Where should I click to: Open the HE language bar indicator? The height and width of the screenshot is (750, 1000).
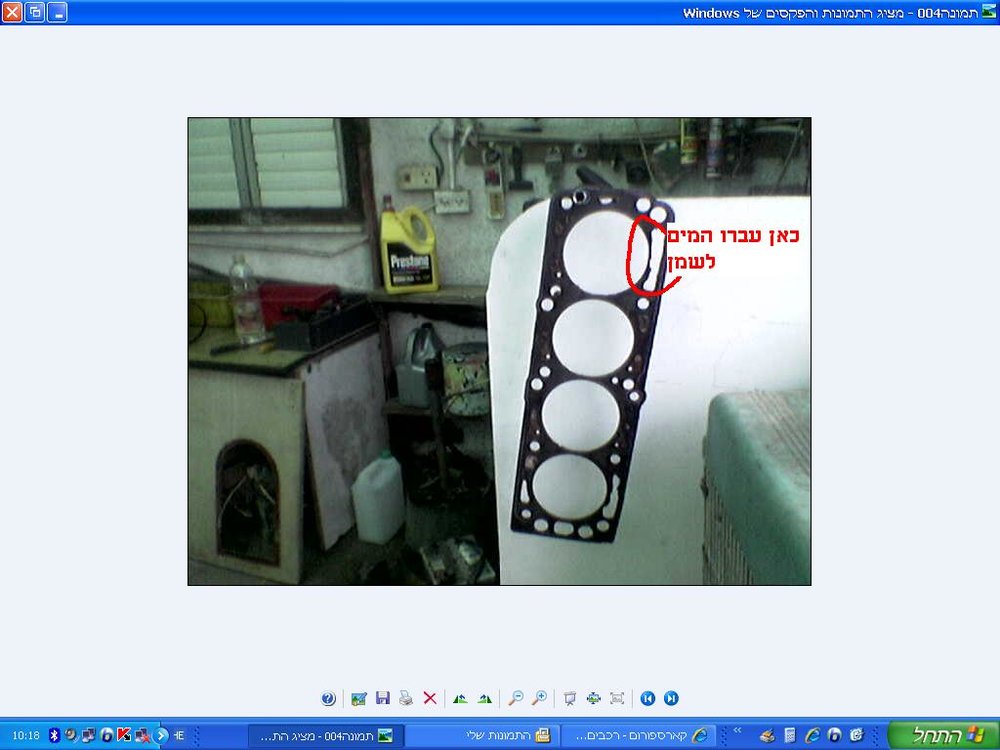tap(179, 735)
